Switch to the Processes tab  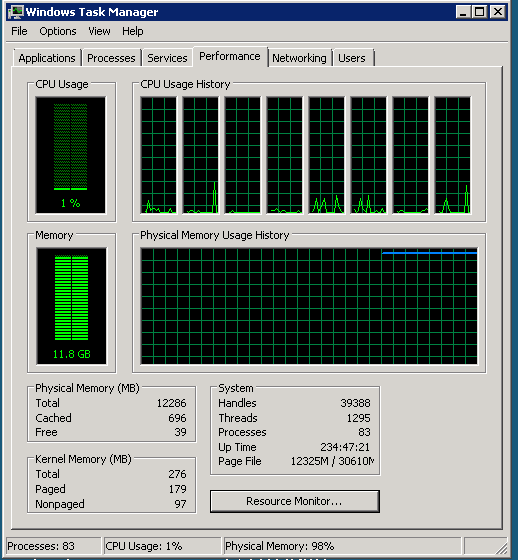(x=111, y=58)
